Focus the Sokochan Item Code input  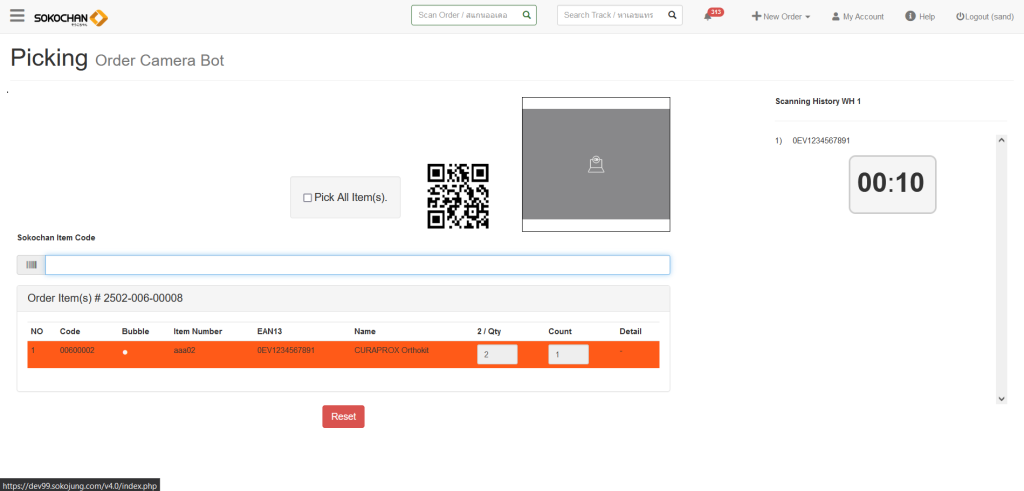(x=357, y=265)
